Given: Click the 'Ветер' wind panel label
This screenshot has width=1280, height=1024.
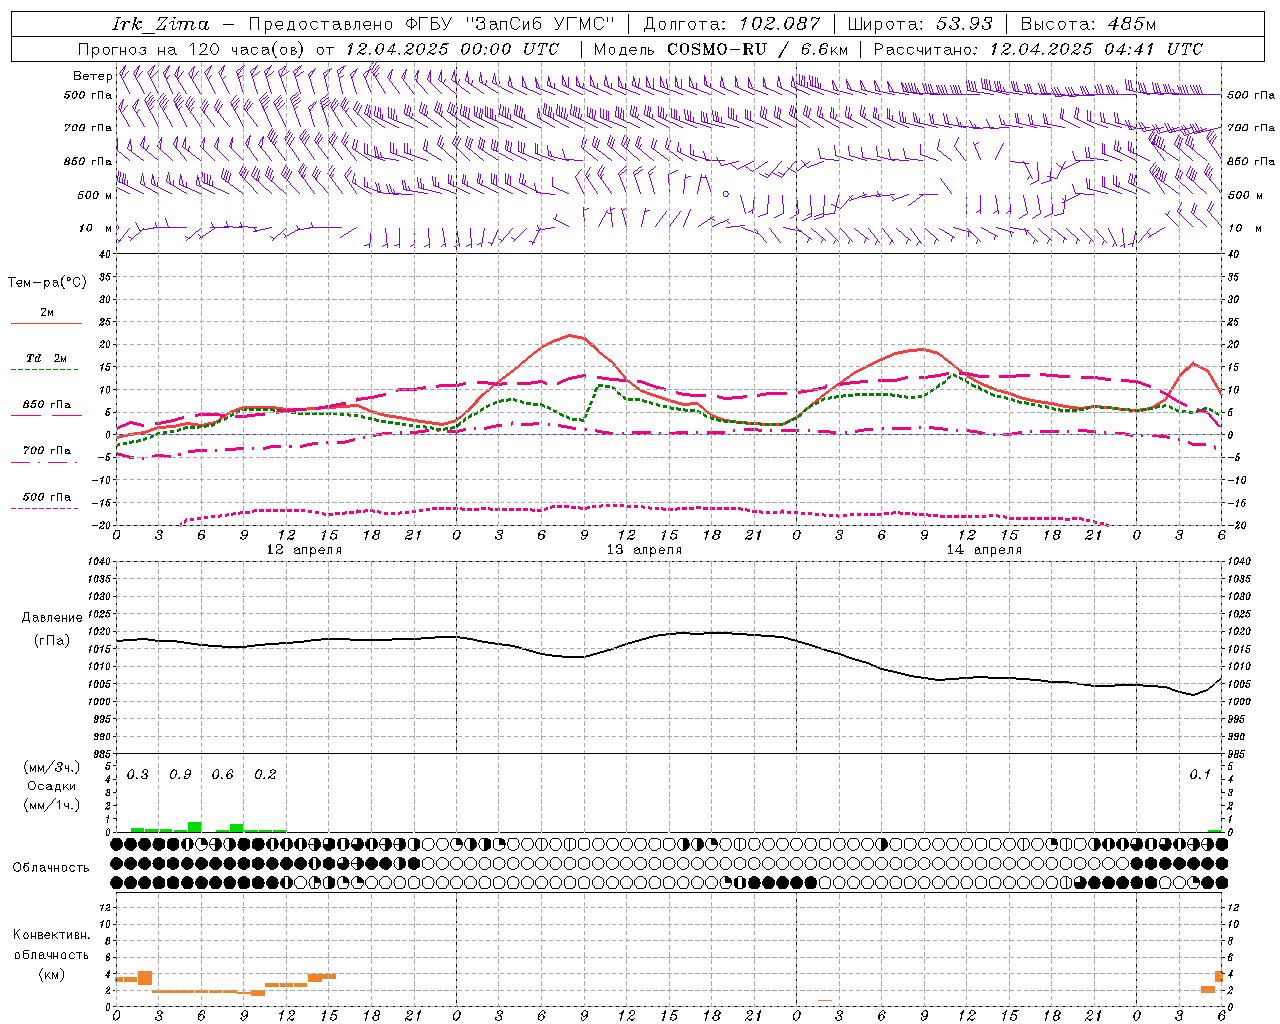Looking at the screenshot, I should click(x=93, y=76).
